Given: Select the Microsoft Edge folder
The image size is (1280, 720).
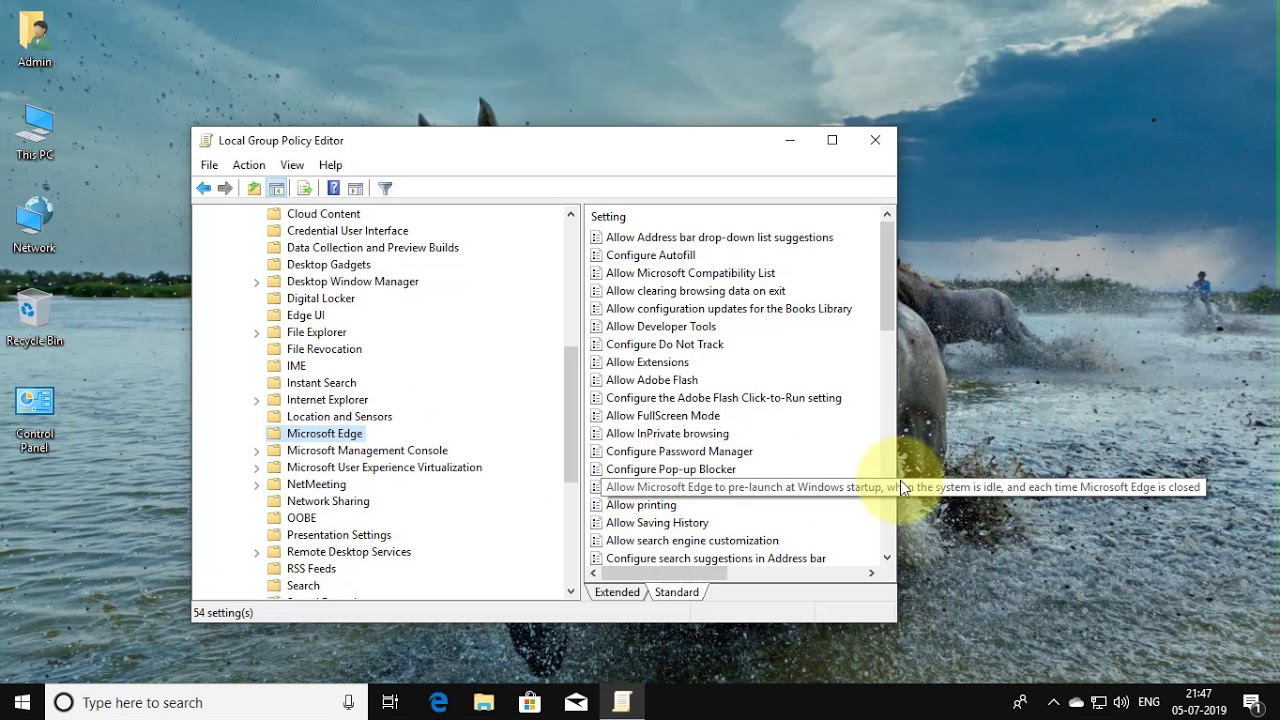Looking at the screenshot, I should point(324,434).
